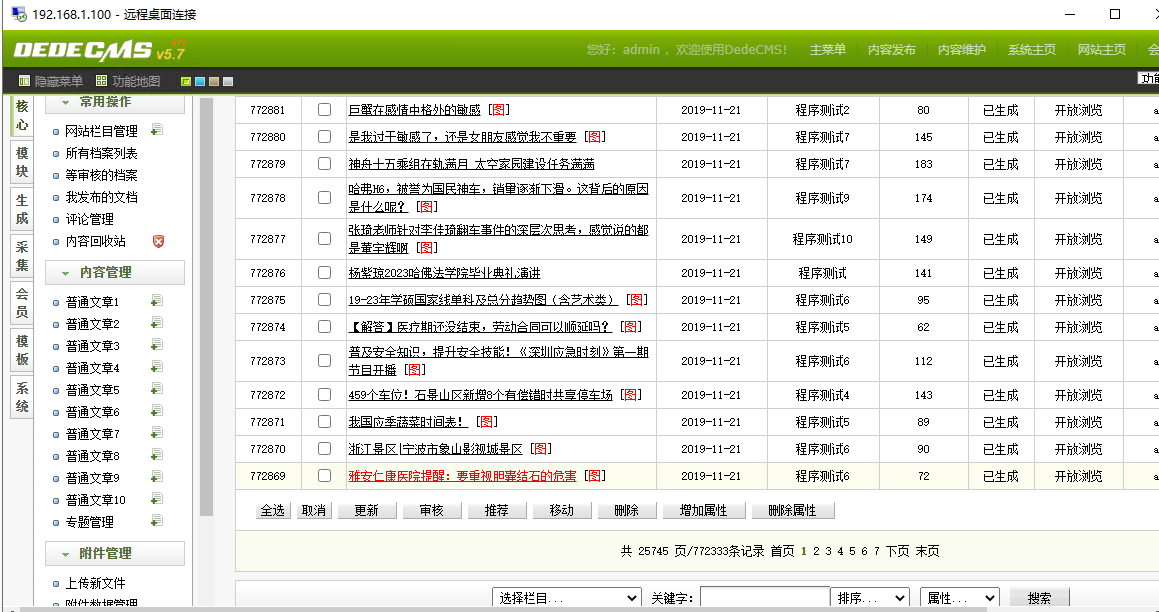Image resolution: width=1159 pixels, height=612 pixels.
Task: Tick checkbox for article 772878
Action: [x=324, y=197]
